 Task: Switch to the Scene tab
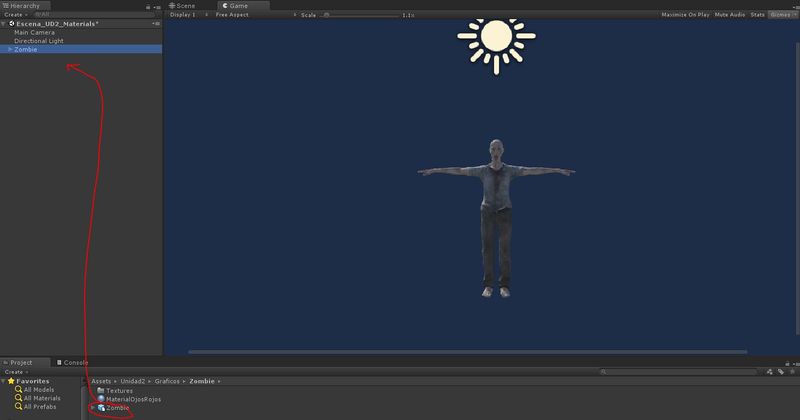(182, 6)
